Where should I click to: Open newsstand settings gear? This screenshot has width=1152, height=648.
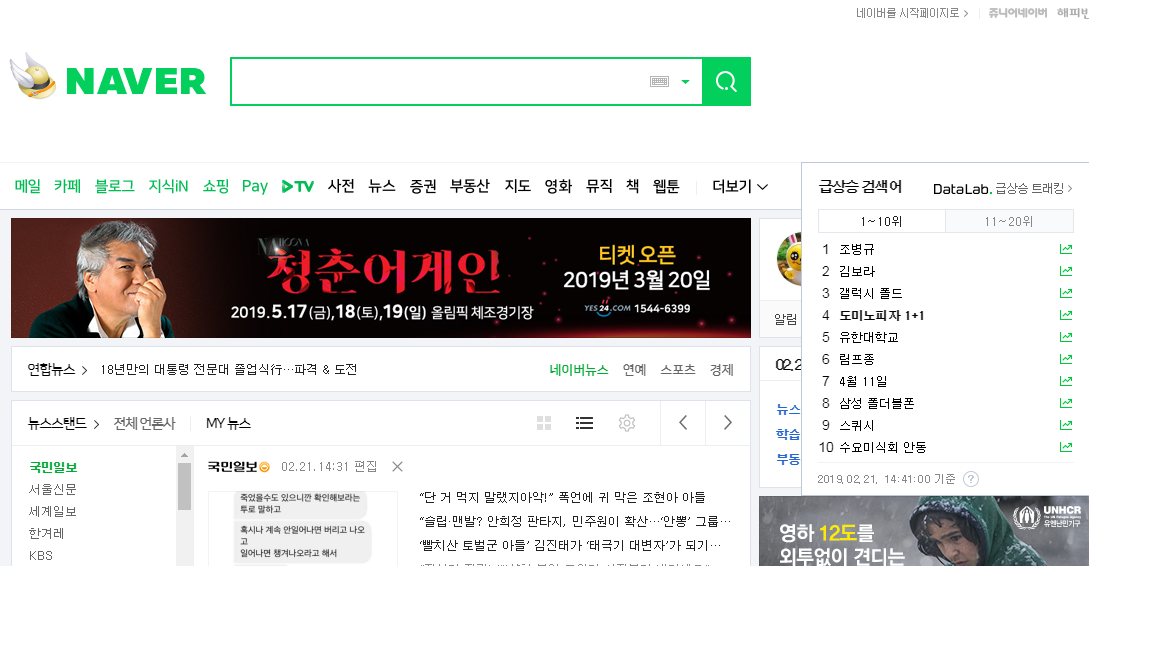tap(627, 423)
